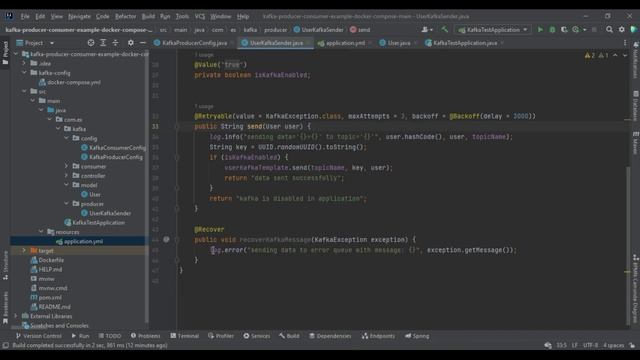Stop running process icon in toolbar
This screenshot has height=360, width=640.
[594, 30]
